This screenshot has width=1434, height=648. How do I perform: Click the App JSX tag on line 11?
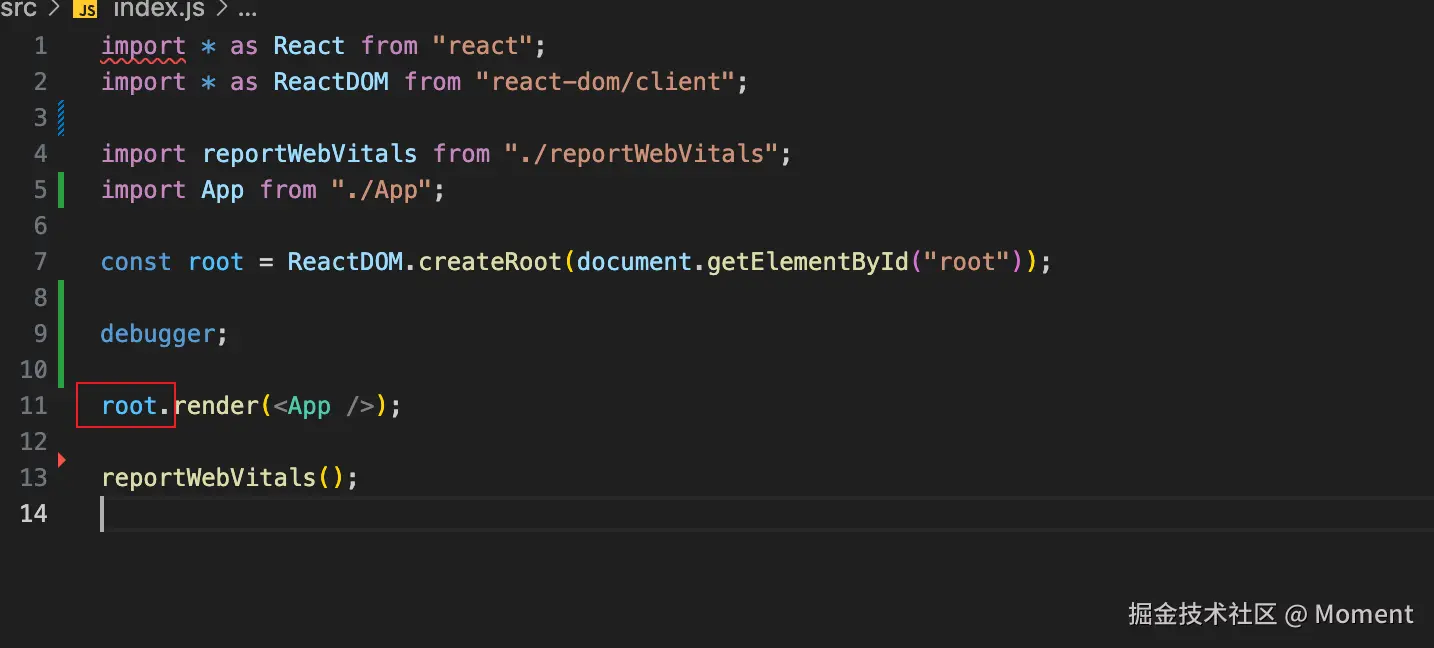(309, 406)
